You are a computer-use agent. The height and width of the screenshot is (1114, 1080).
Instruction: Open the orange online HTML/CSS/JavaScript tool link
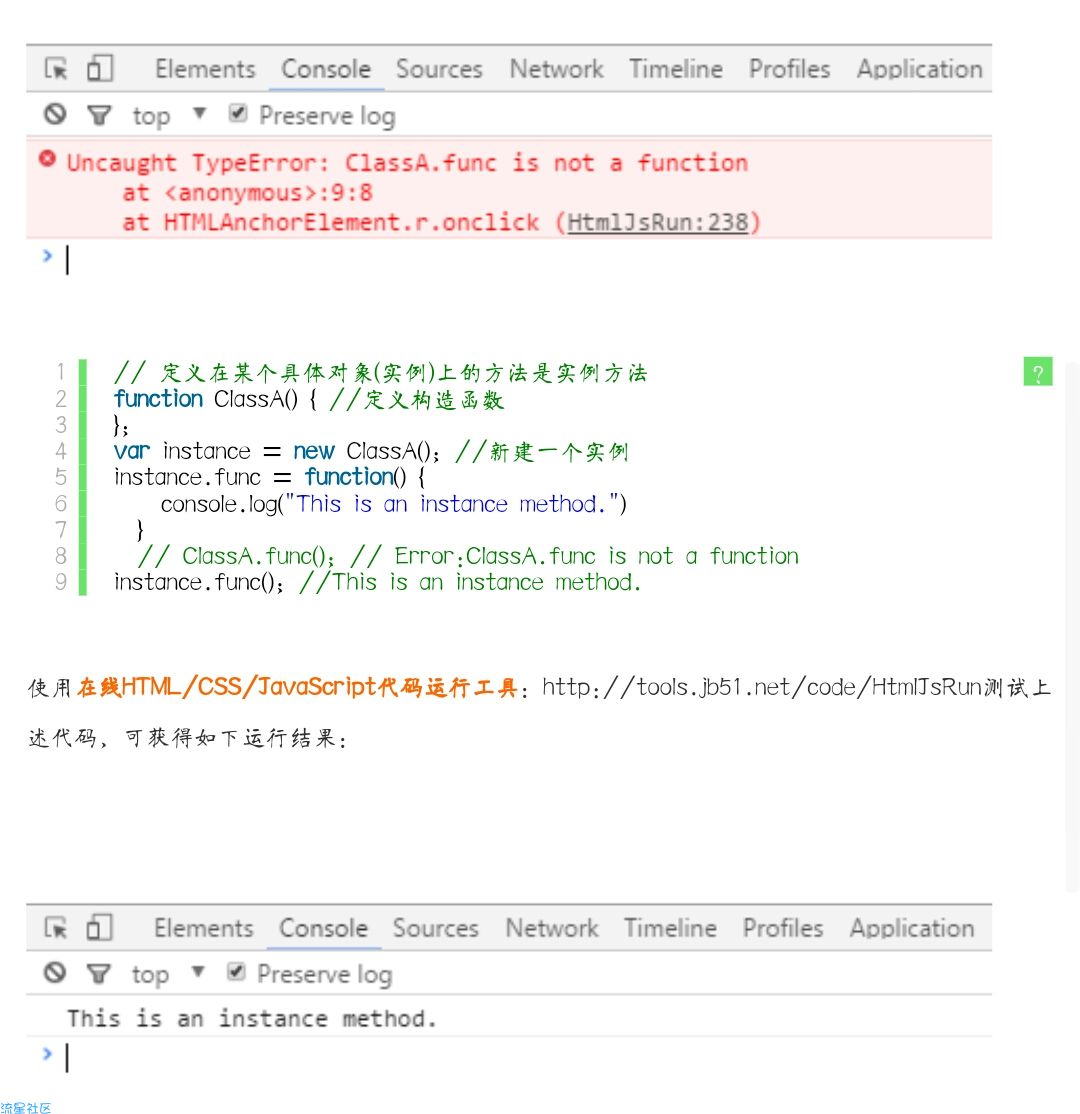[297, 687]
